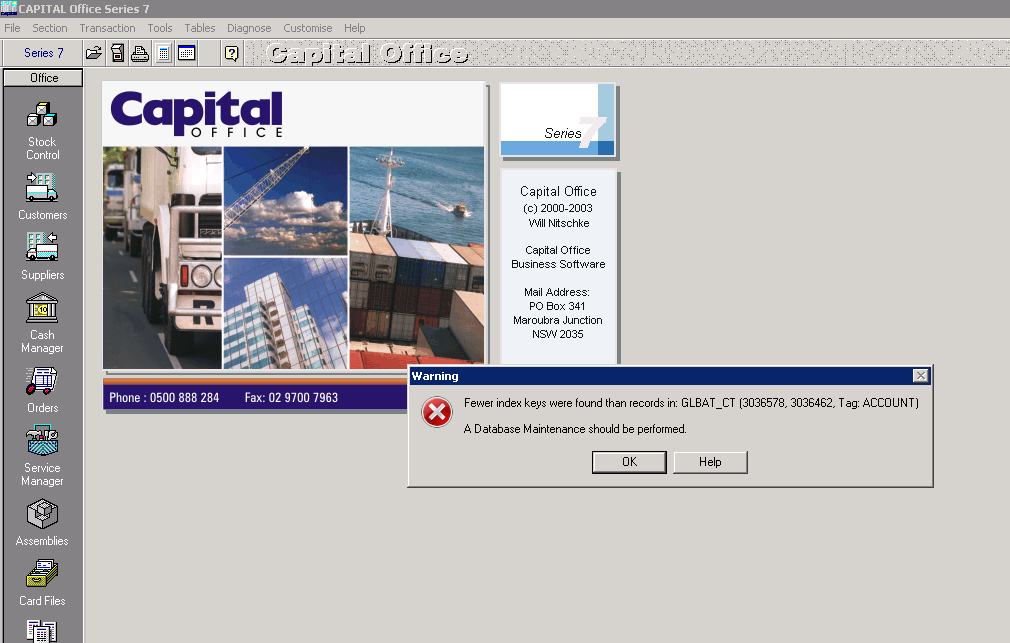Click 'Fax: 02 9700 7963' text

pyautogui.click(x=291, y=398)
